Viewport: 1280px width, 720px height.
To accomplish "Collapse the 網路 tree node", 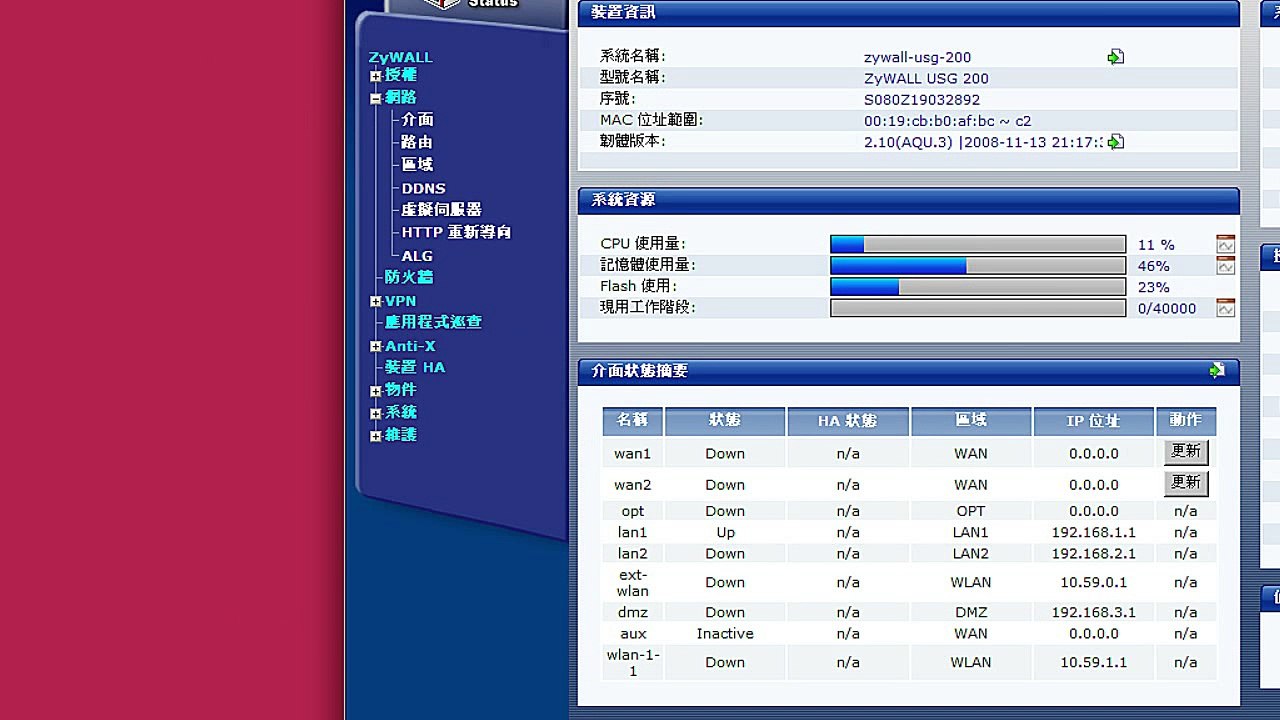I will (376, 99).
